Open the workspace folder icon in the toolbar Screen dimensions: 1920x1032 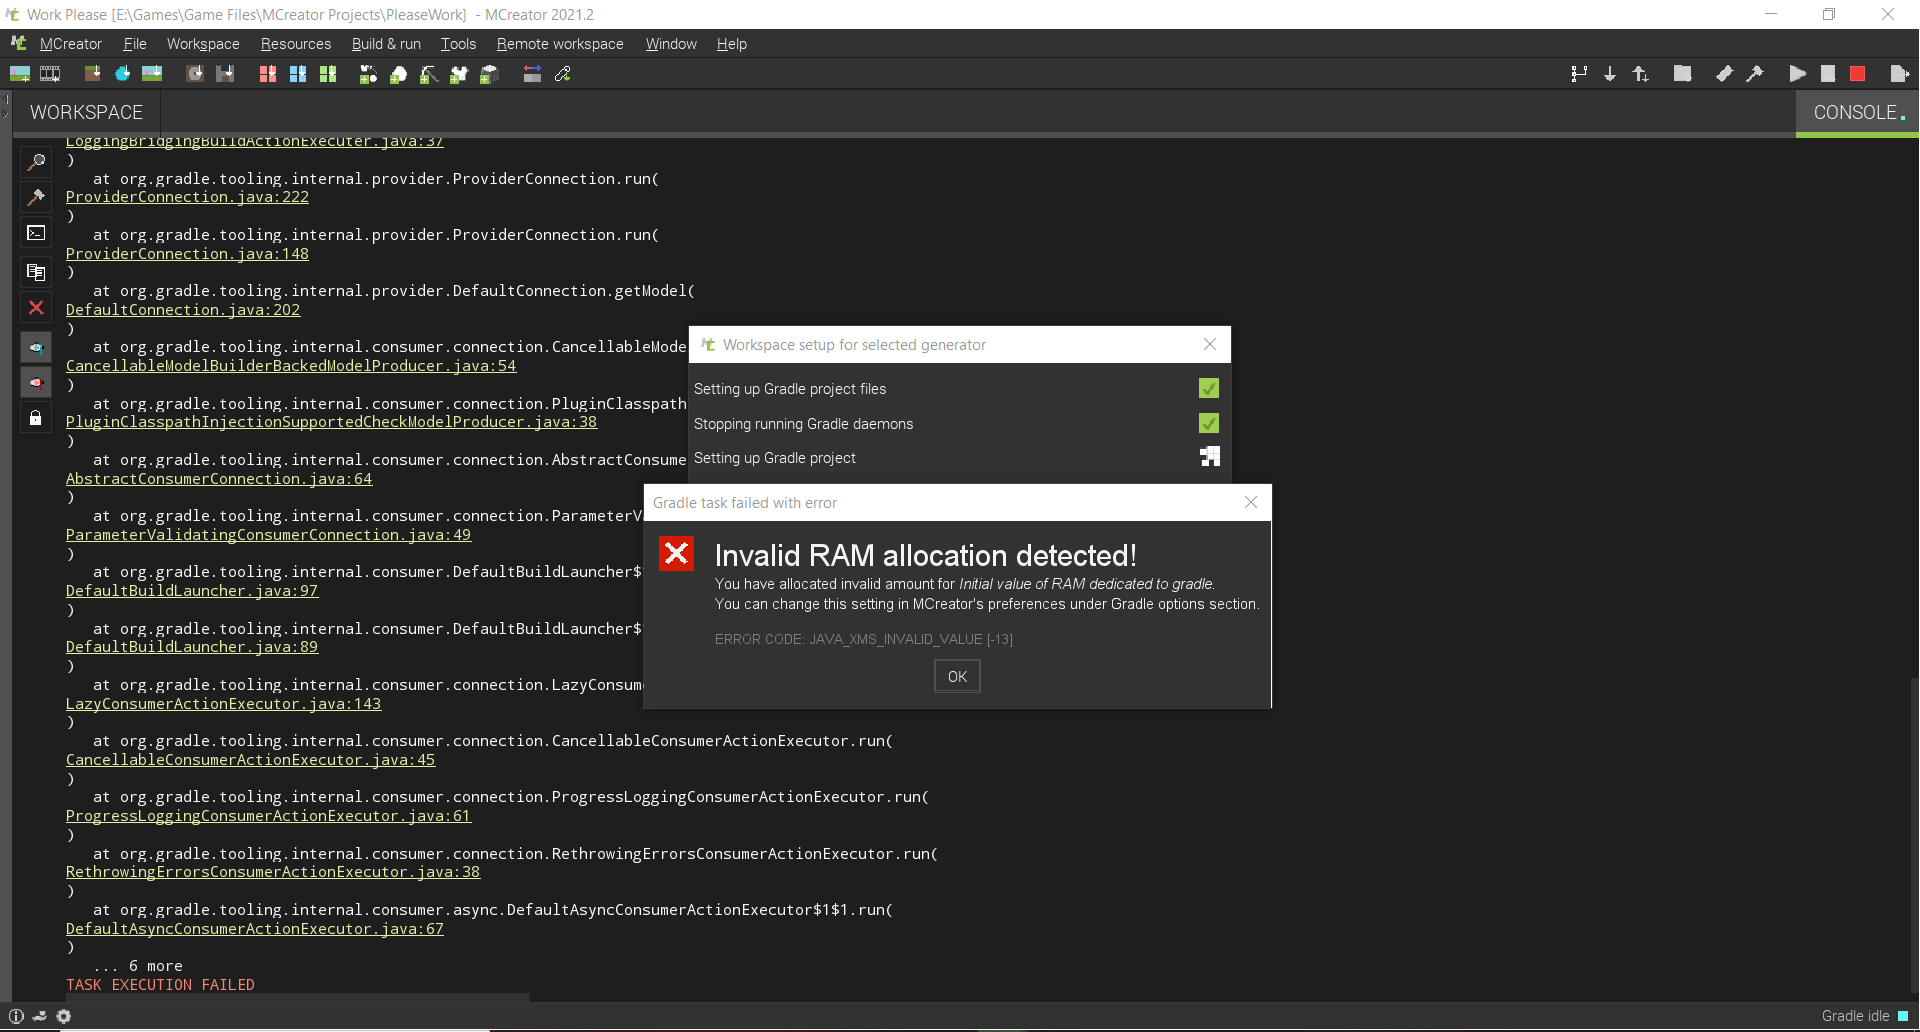pos(1683,74)
